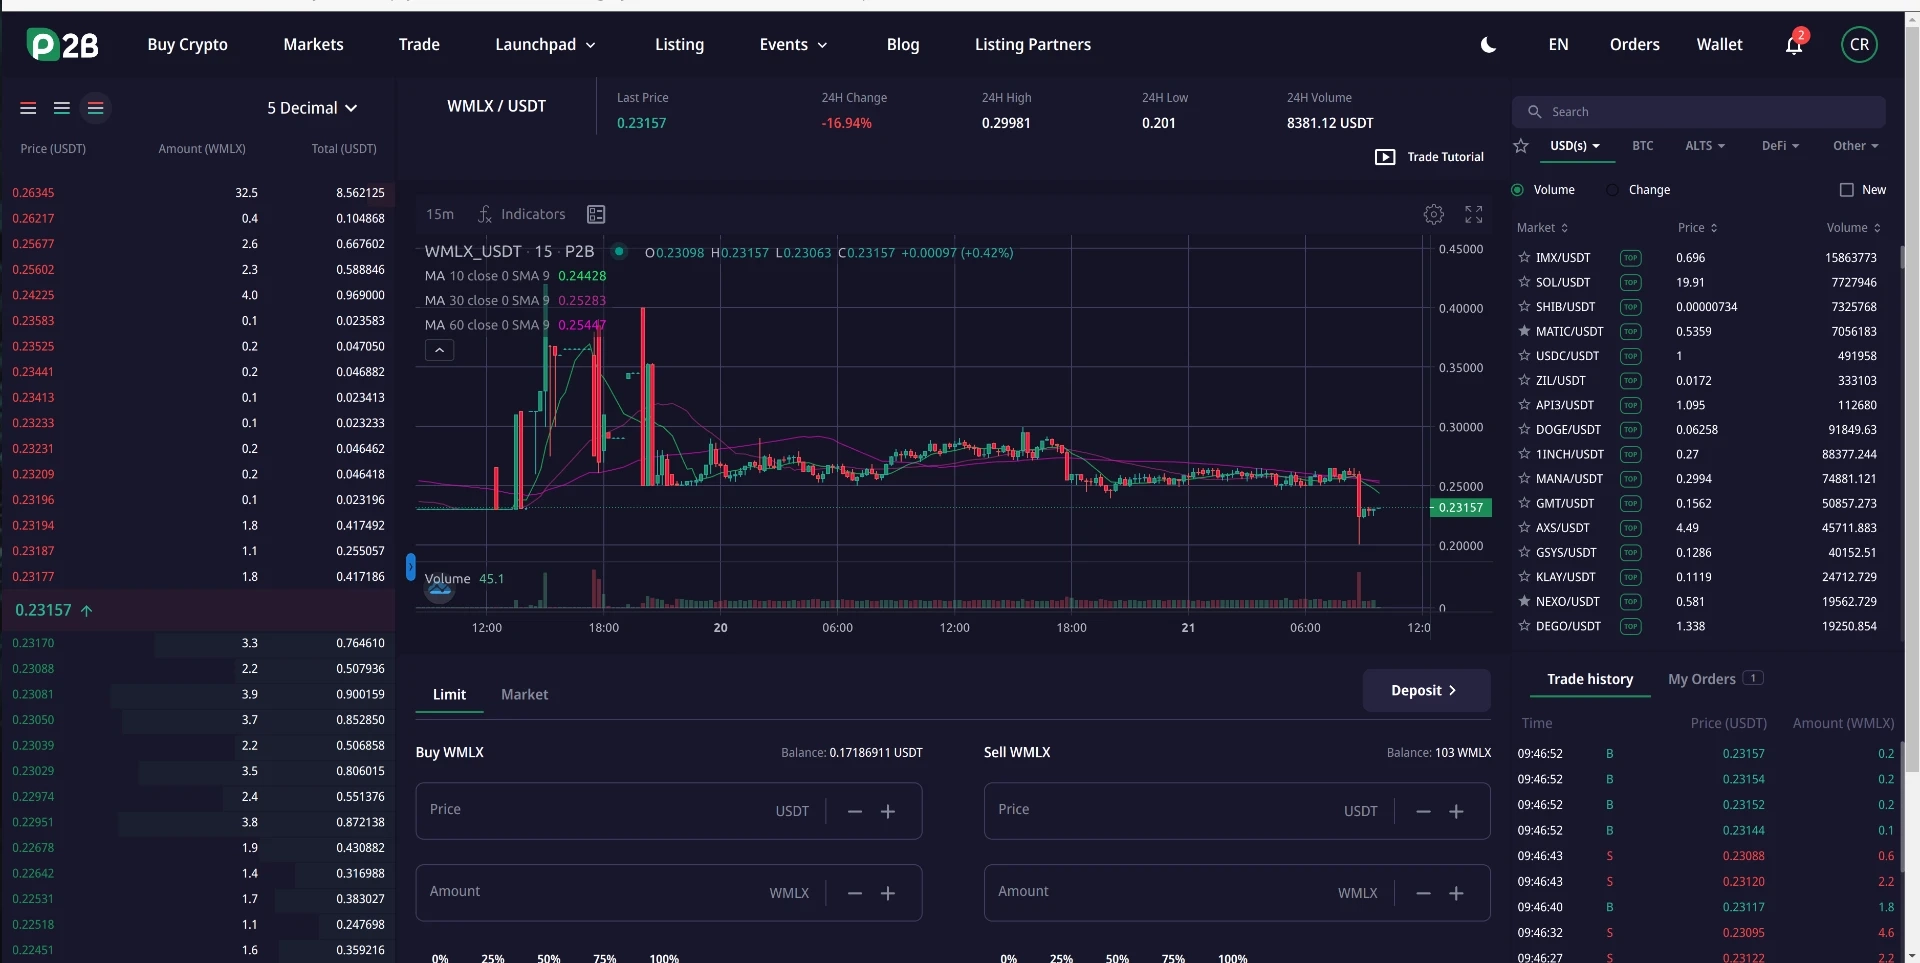Sort markets by Price column
This screenshot has height=963, width=1920.
[1697, 228]
